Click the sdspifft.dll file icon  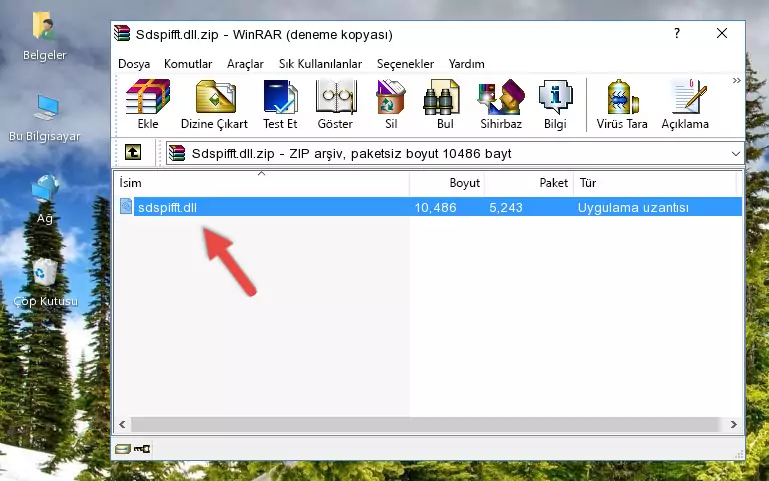[126, 206]
